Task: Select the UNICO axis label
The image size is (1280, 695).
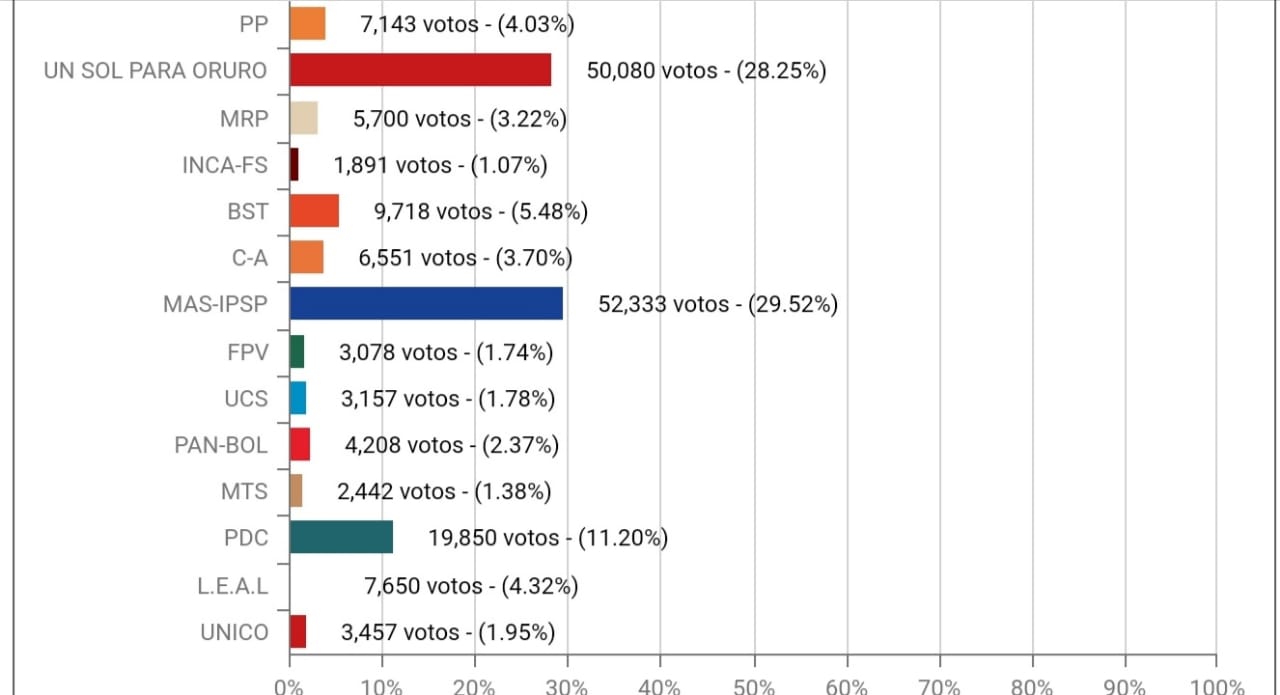Action: tap(235, 632)
